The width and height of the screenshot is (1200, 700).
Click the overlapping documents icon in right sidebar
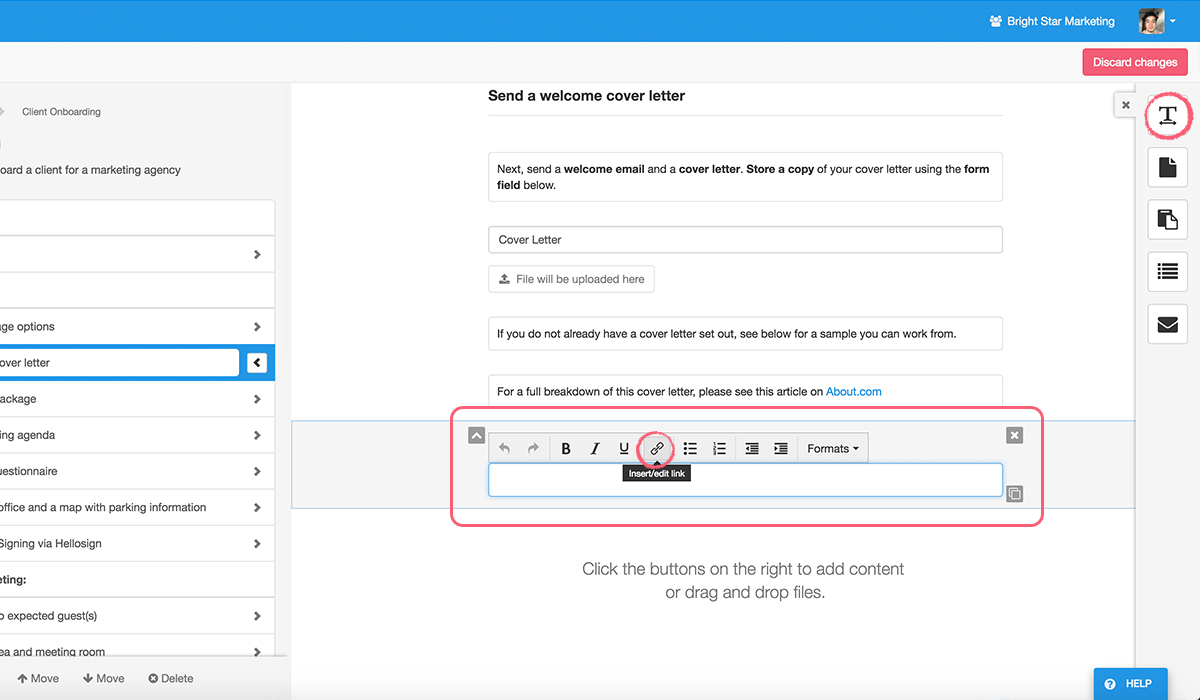(x=1167, y=219)
